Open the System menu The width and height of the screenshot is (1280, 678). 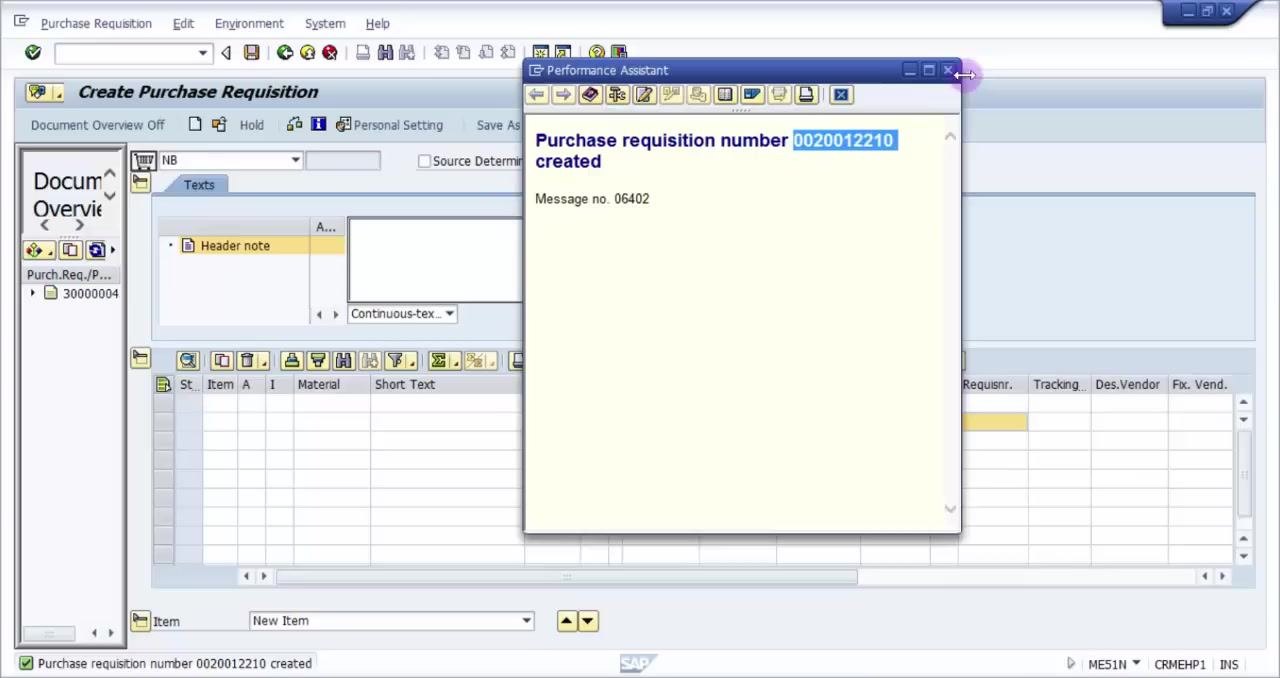pos(325,23)
